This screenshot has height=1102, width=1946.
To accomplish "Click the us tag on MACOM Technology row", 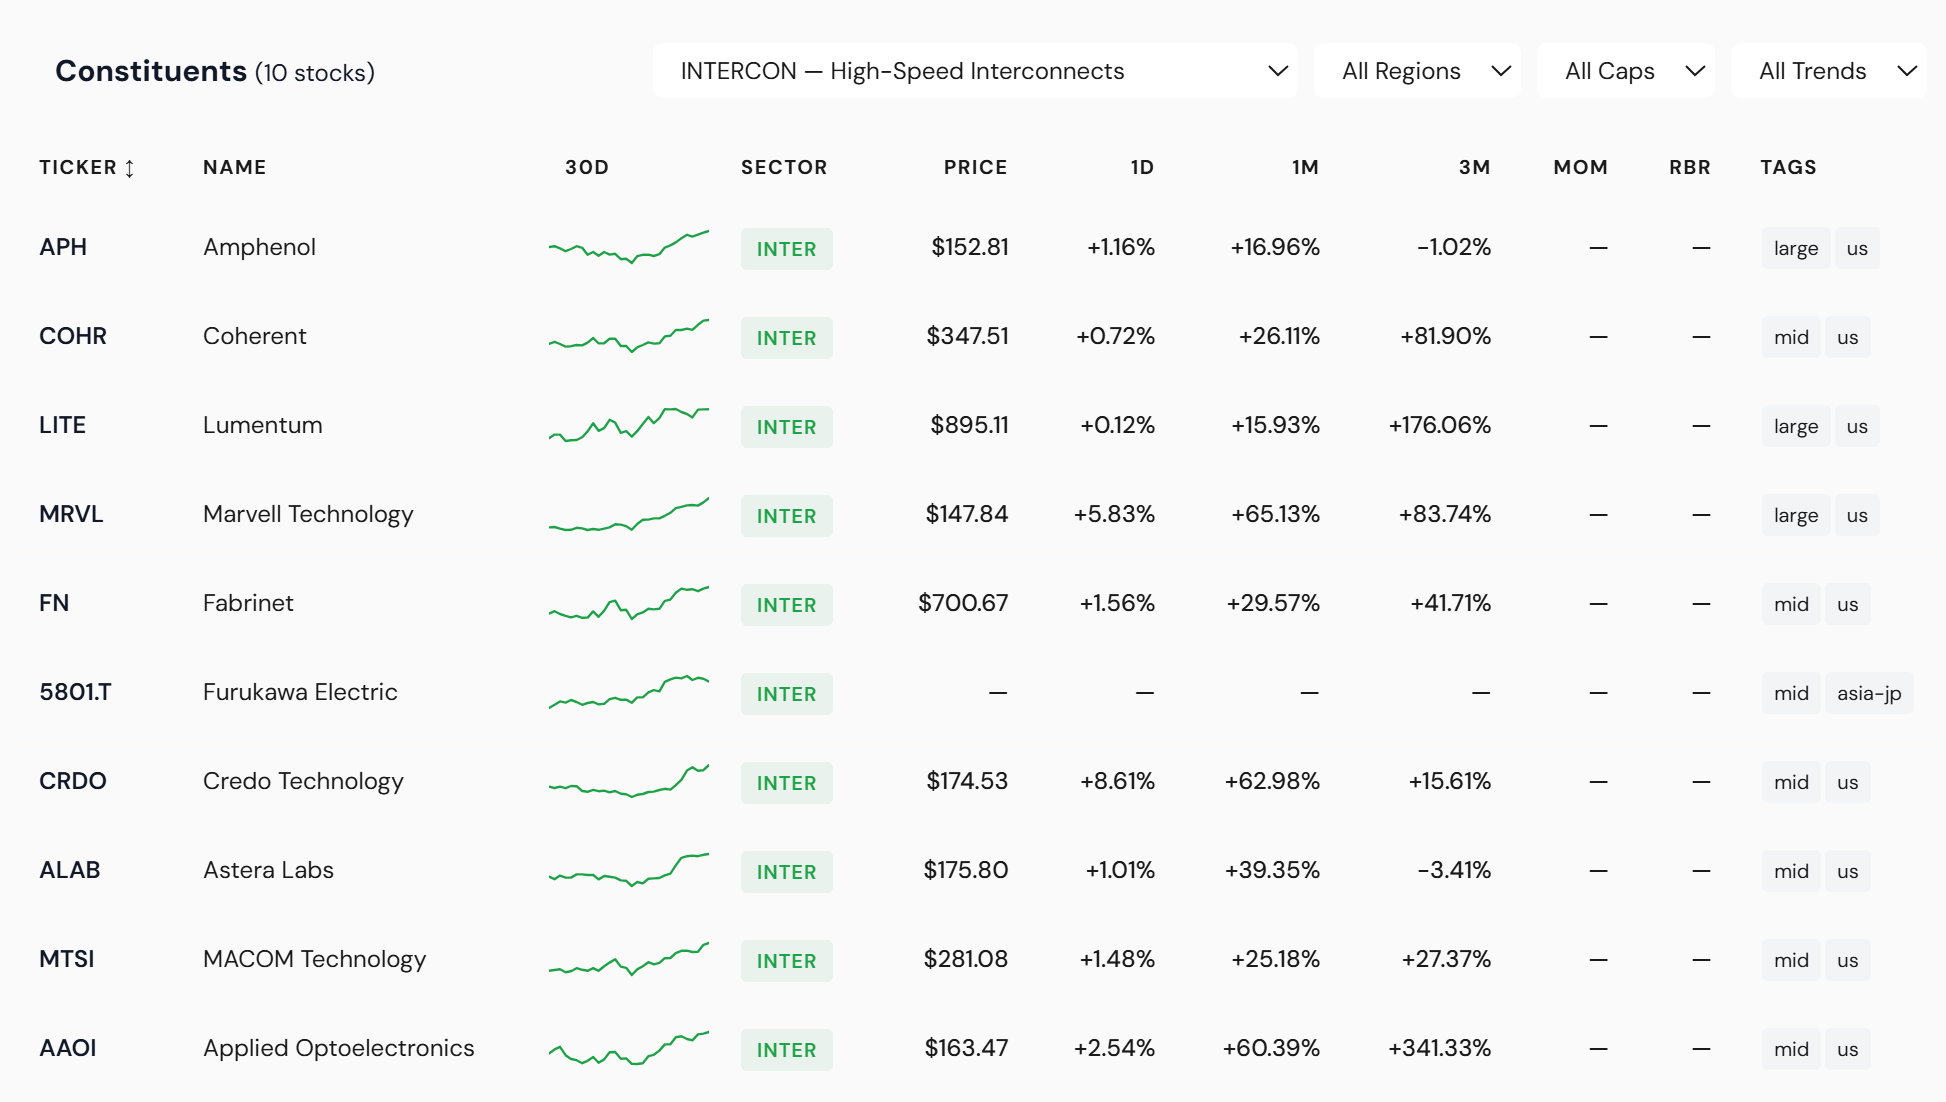I will (x=1848, y=959).
